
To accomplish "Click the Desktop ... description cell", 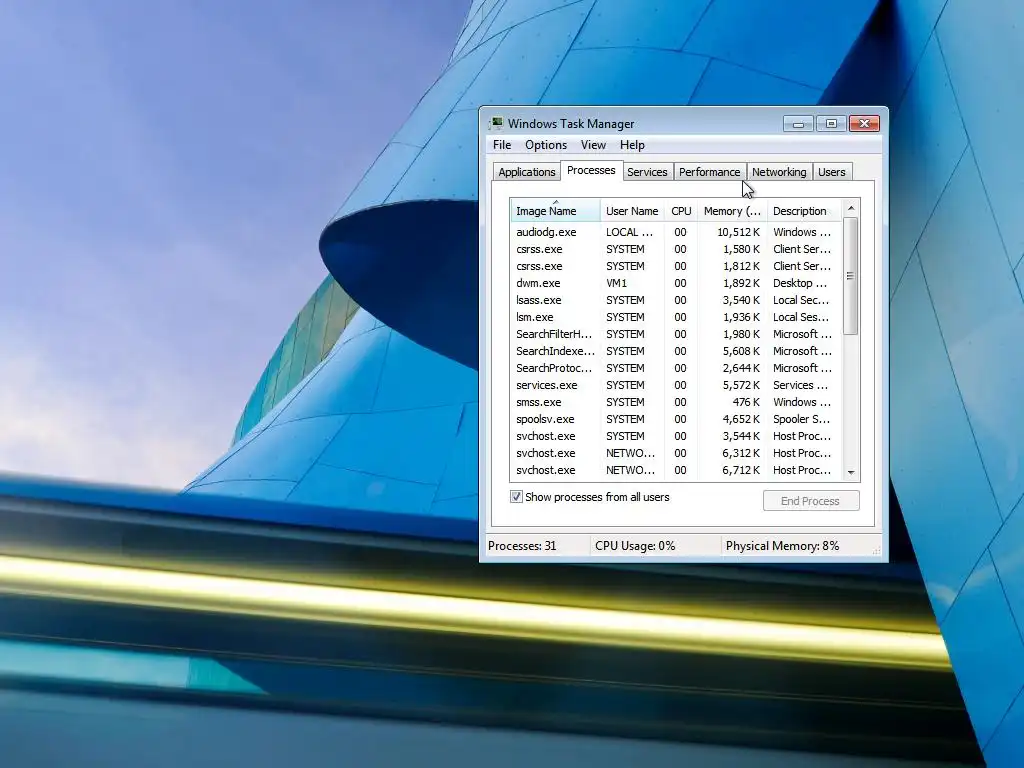I will (x=799, y=283).
